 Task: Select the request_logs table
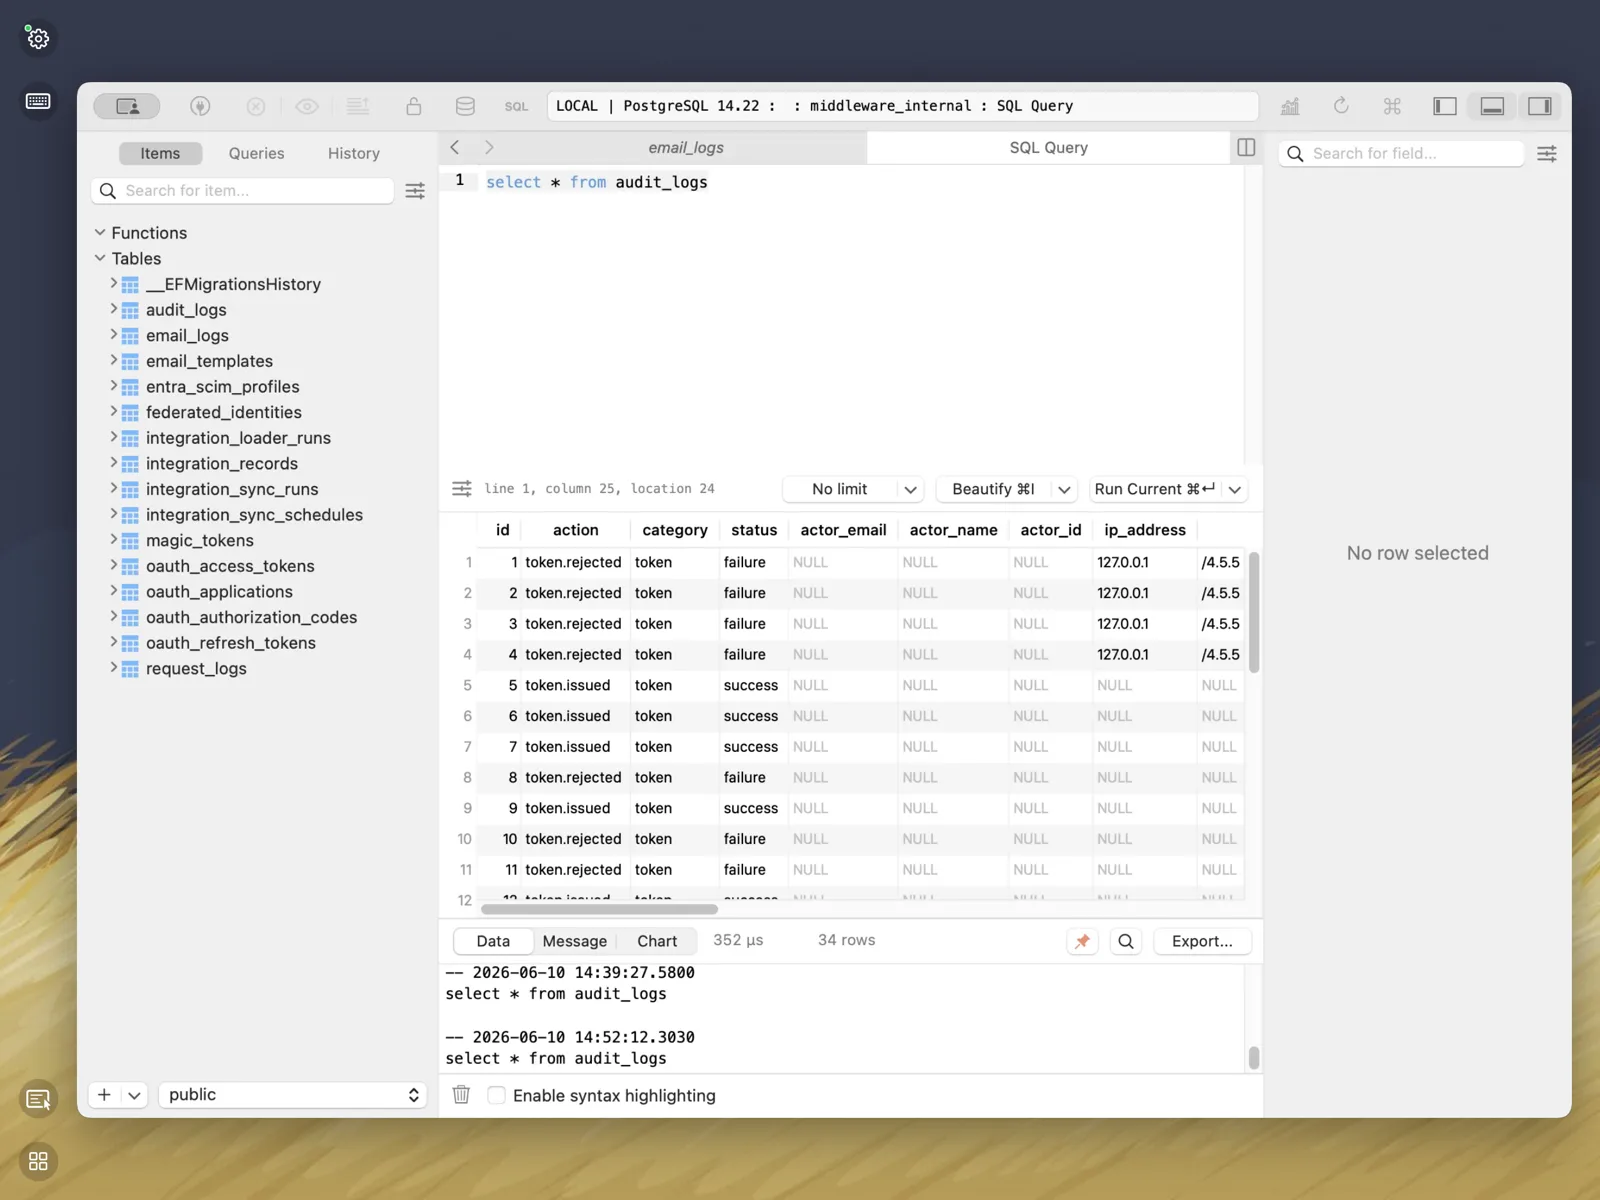(x=196, y=668)
